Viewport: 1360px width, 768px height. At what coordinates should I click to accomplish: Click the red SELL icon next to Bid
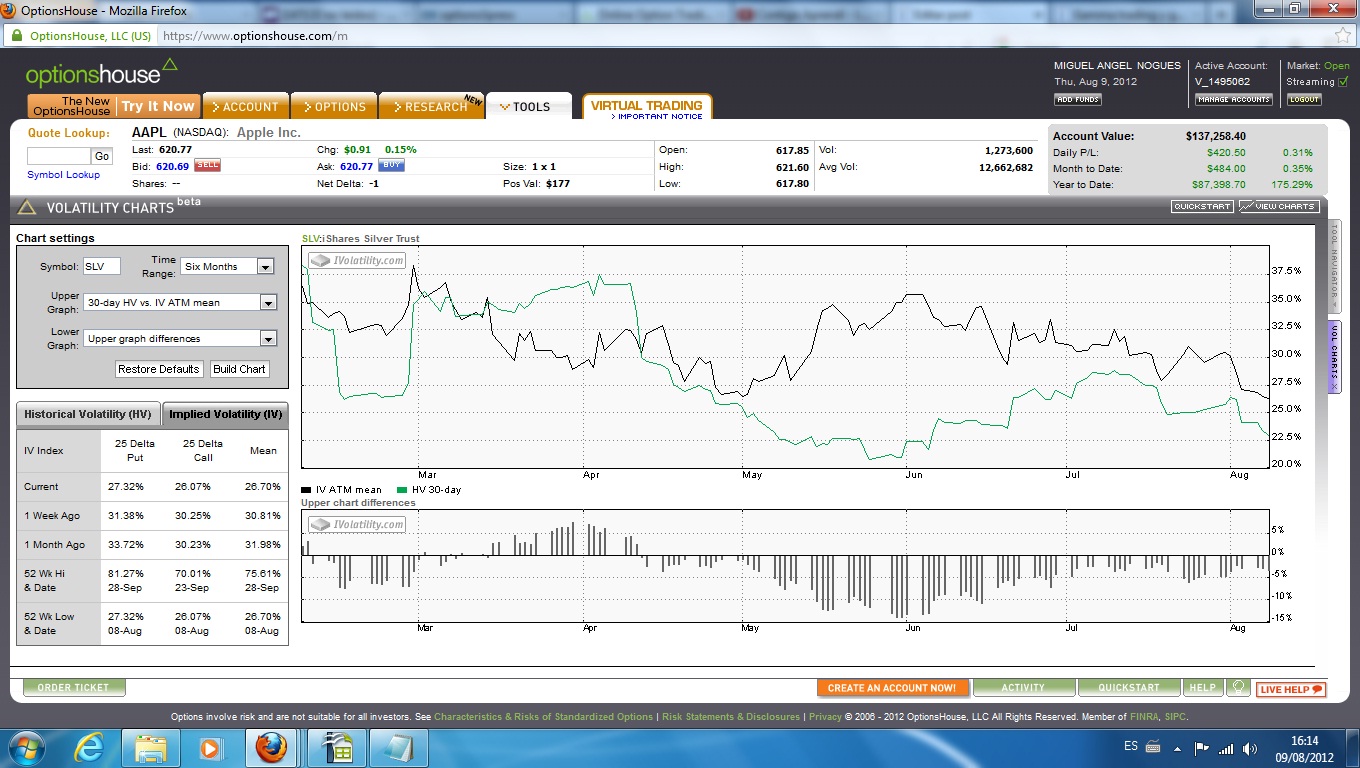207,165
